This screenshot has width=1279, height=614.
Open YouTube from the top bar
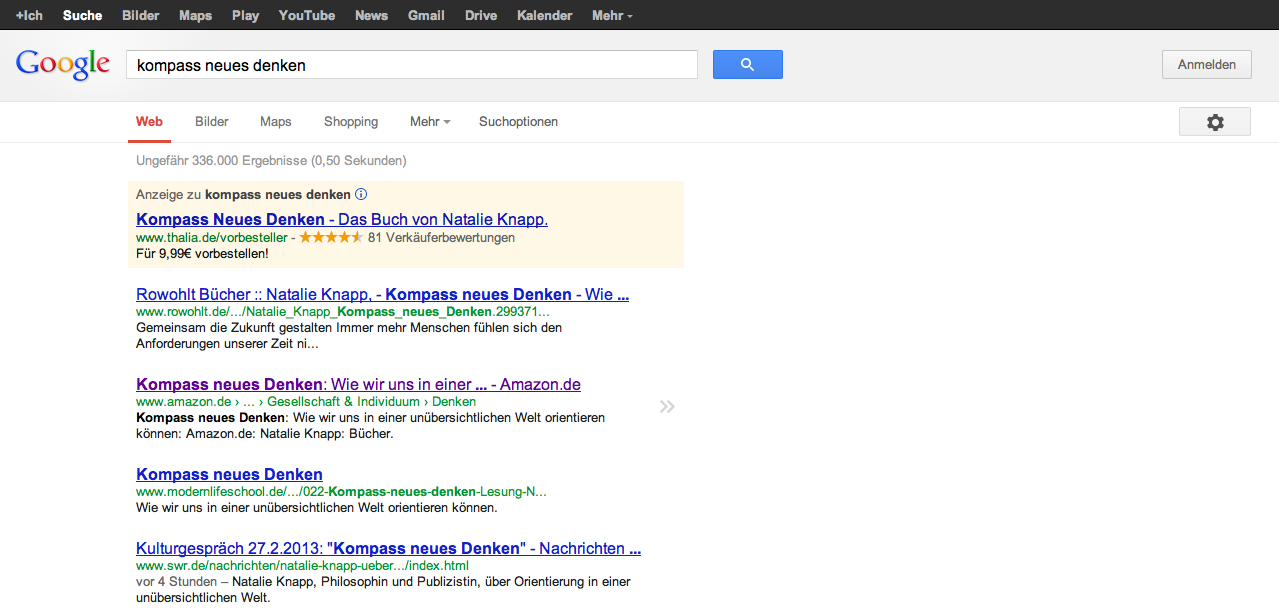point(307,15)
